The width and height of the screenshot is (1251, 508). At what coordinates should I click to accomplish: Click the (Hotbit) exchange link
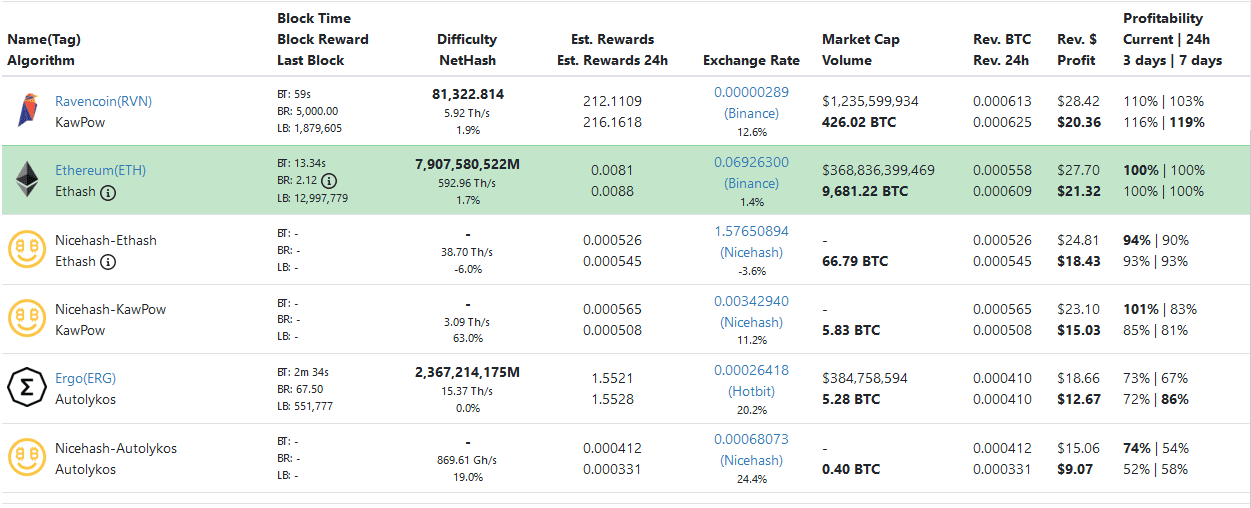click(751, 392)
